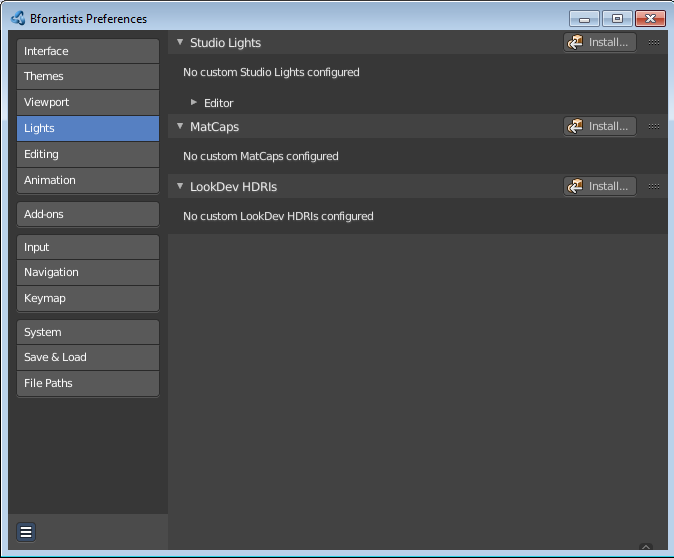The height and width of the screenshot is (558, 674).
Task: Collapse the MatCaps panel
Action: click(x=180, y=126)
